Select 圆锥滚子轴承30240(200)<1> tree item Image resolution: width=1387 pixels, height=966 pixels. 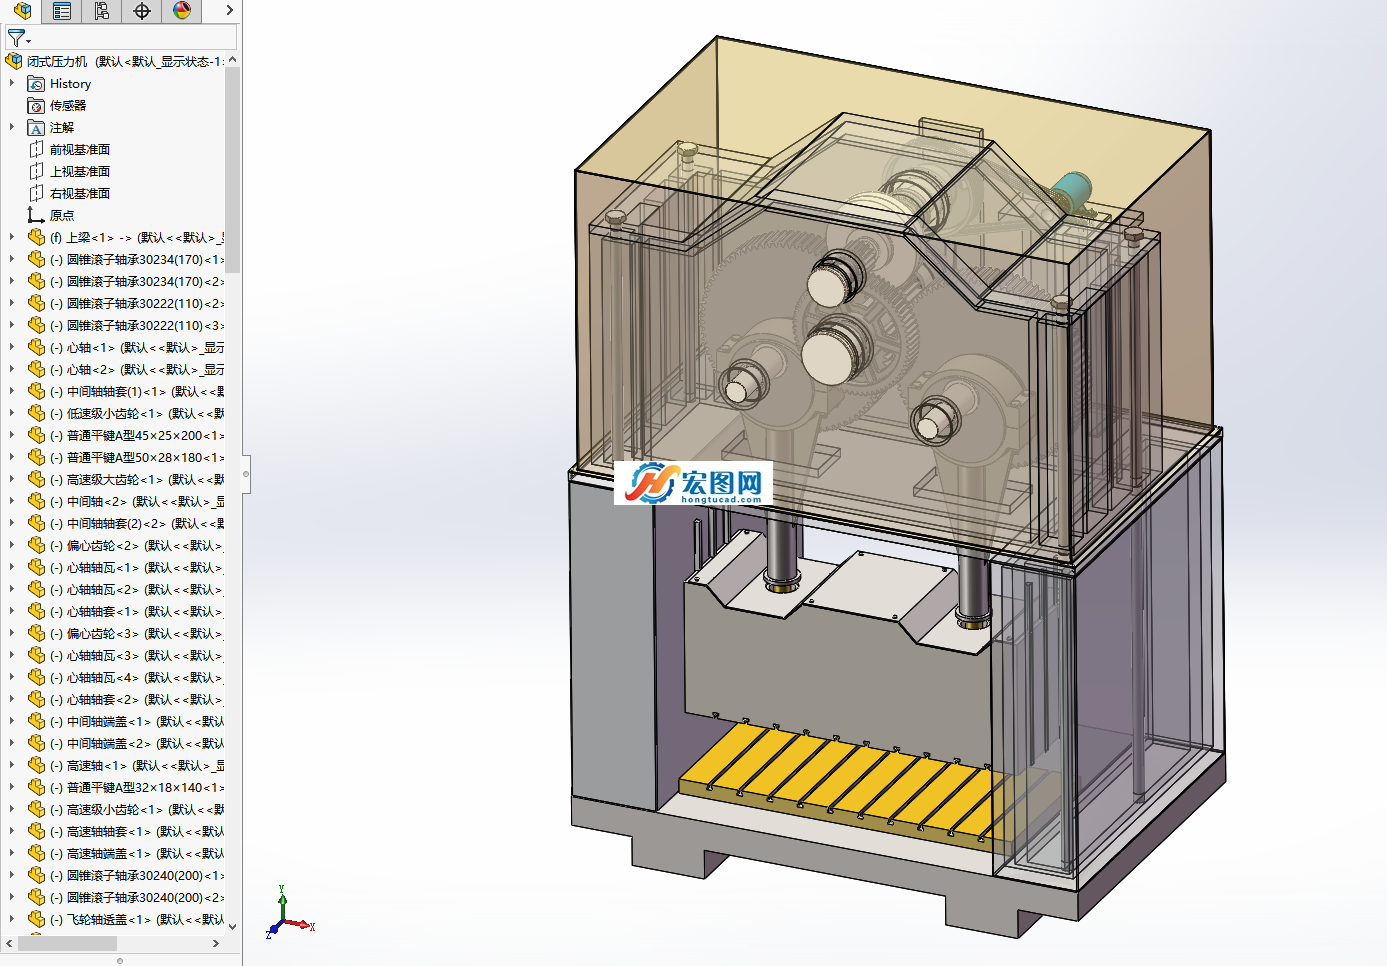(137, 876)
